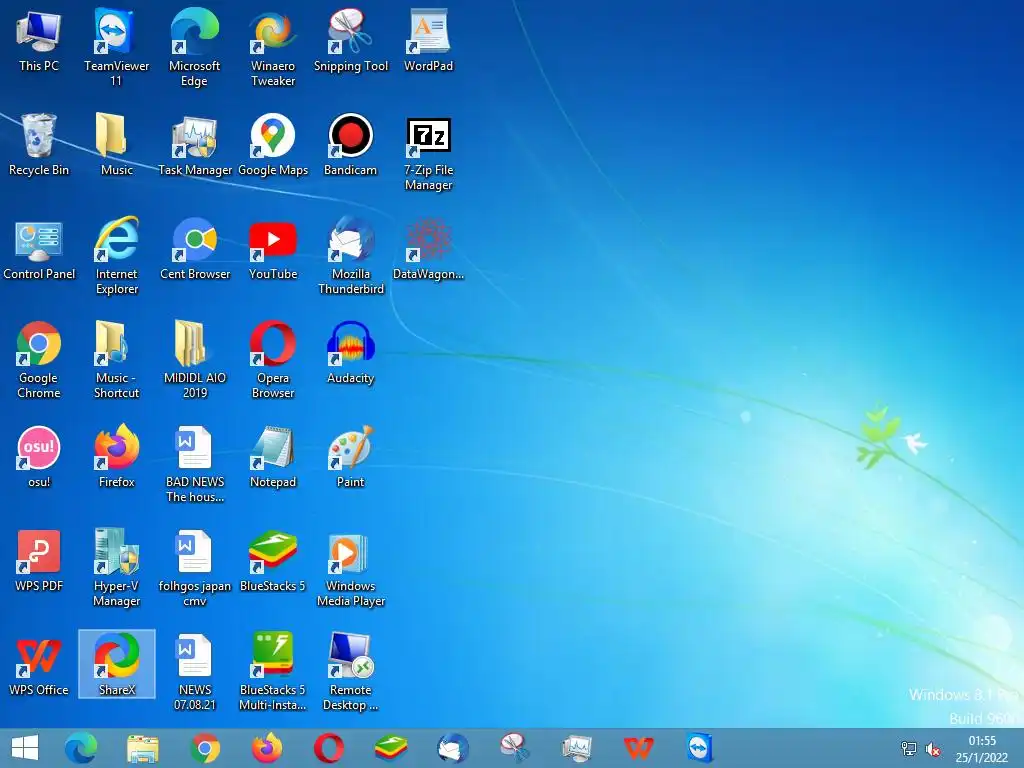Select the YouTube desktop shortcut
Image resolution: width=1024 pixels, height=768 pixels.
[x=272, y=249]
